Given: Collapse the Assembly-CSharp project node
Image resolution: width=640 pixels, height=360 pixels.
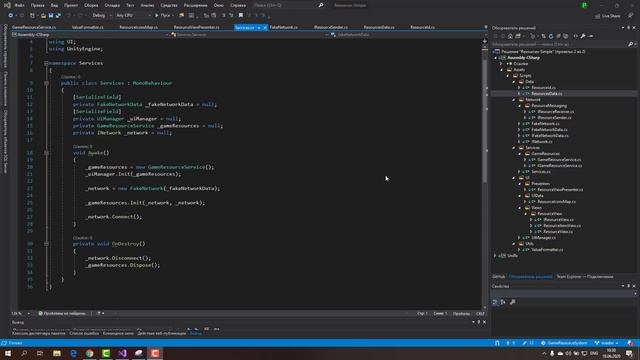Looking at the screenshot, I should [496, 58].
